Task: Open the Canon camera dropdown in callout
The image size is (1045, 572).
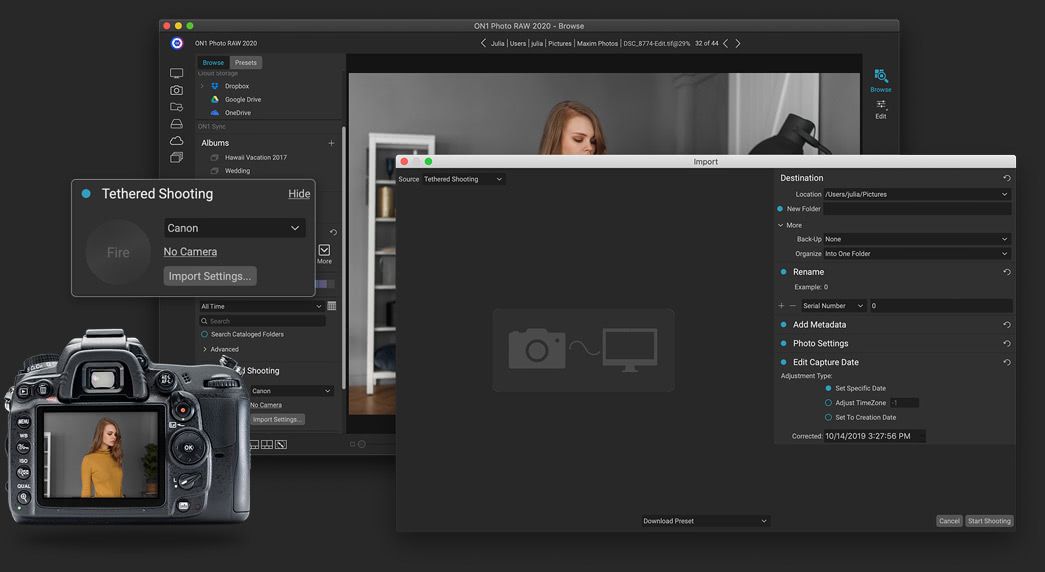Action: pyautogui.click(x=235, y=228)
